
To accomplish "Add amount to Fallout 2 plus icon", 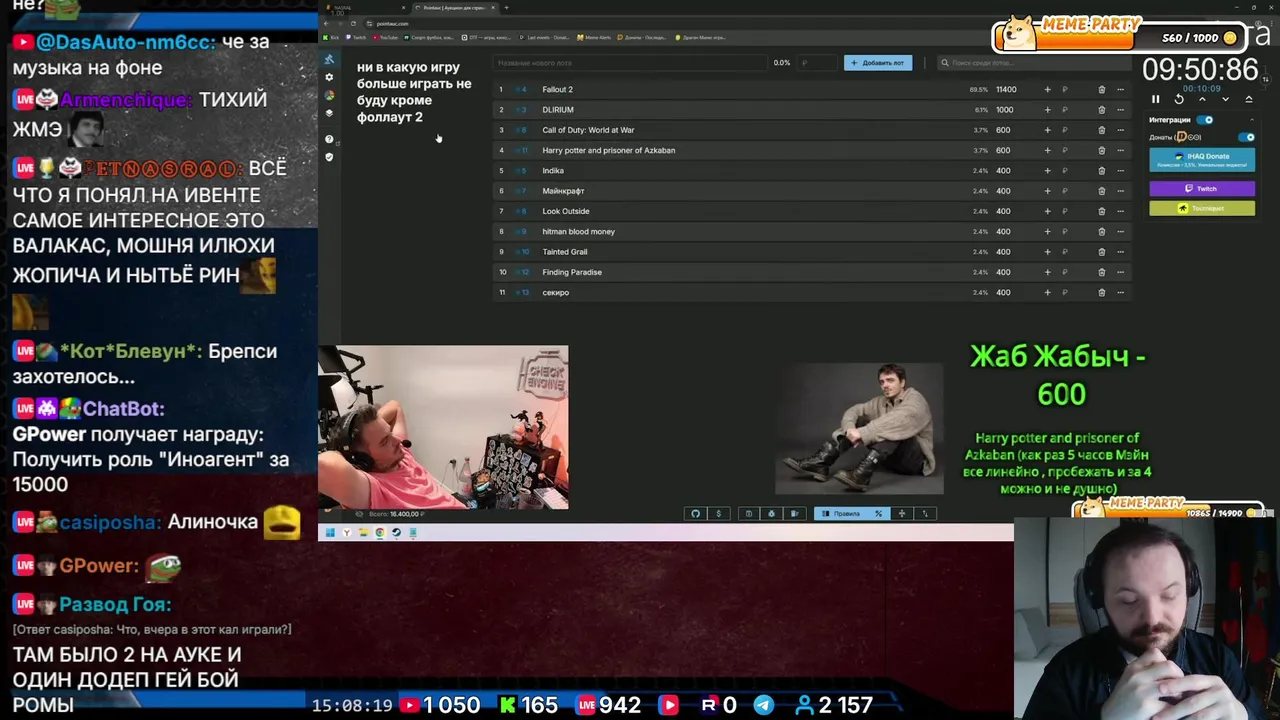I will 1047,90.
